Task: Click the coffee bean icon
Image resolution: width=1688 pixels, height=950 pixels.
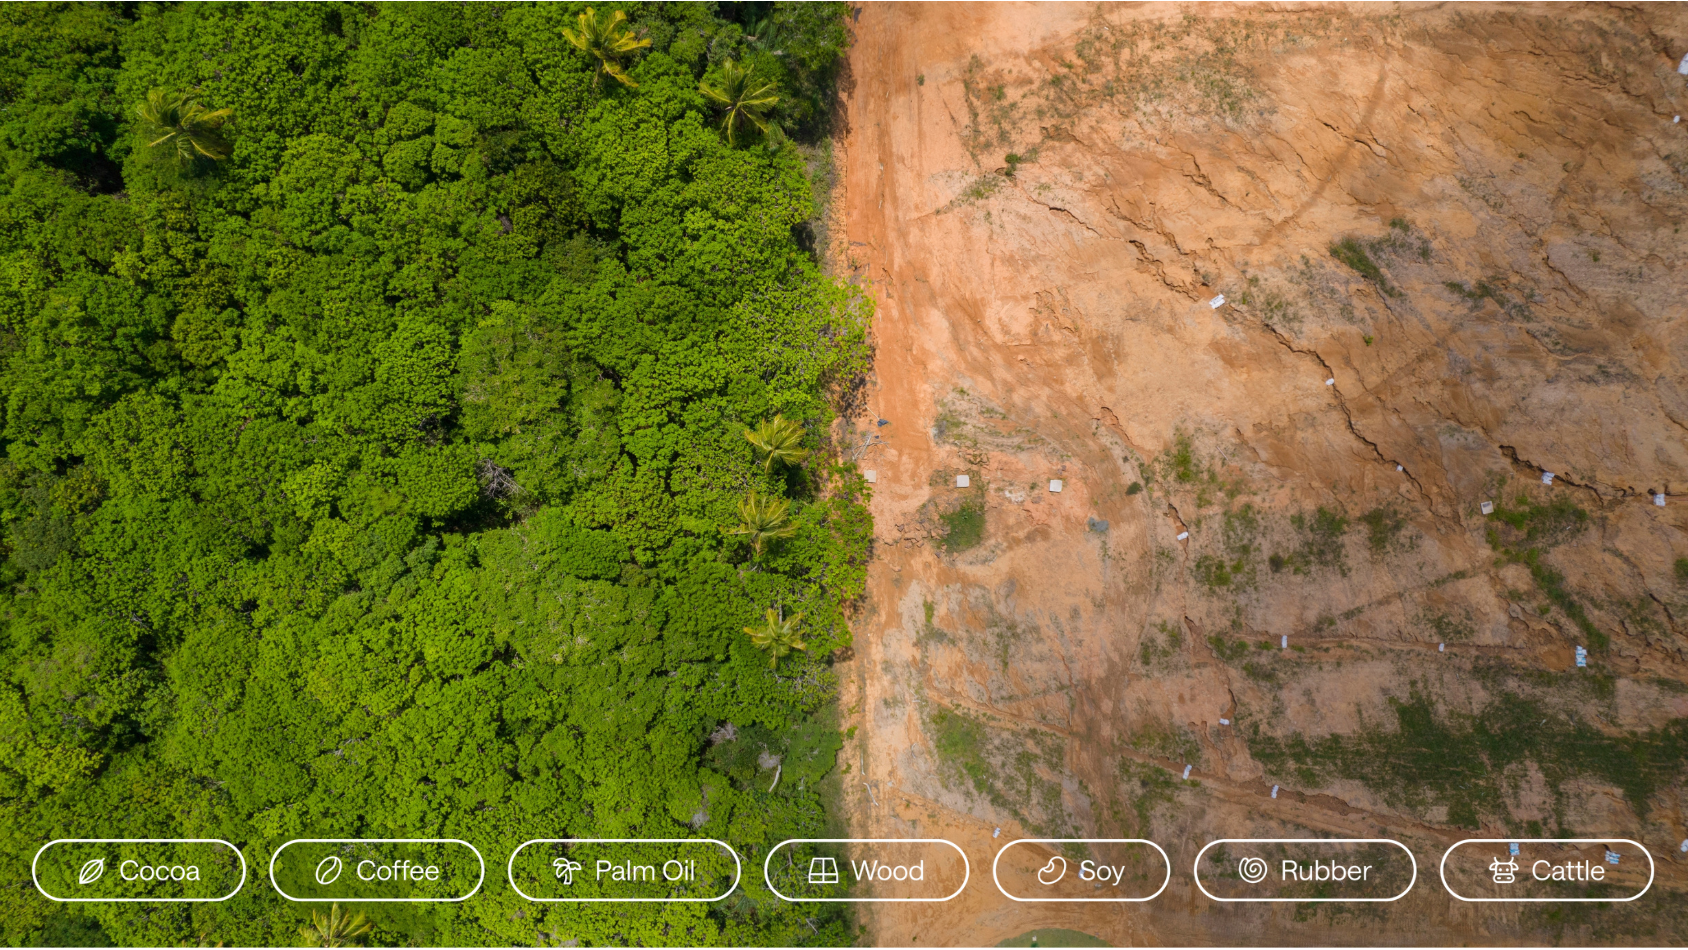Action: click(328, 871)
